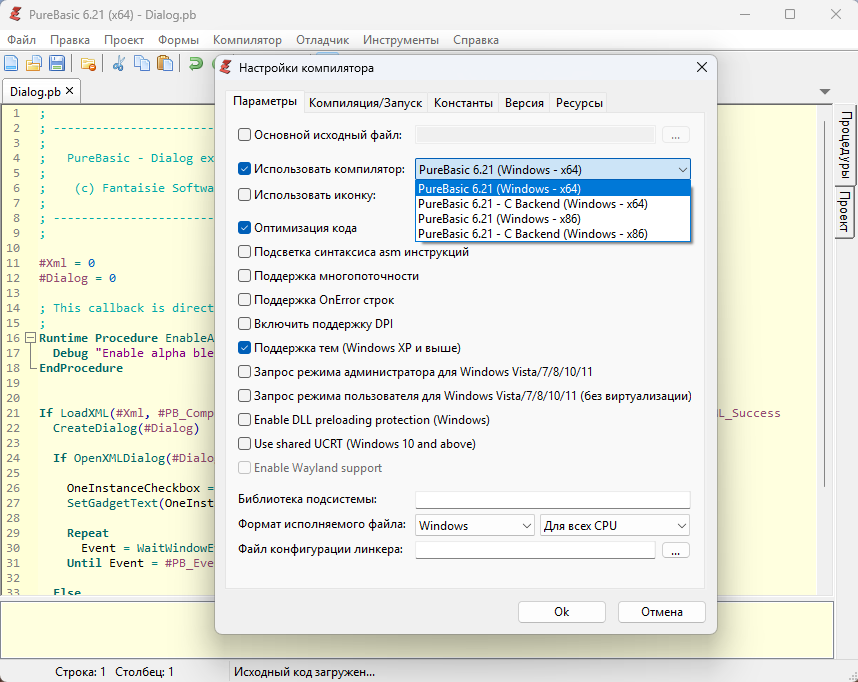Open the 'Файл' menu
The height and width of the screenshot is (682, 858).
(x=21, y=40)
